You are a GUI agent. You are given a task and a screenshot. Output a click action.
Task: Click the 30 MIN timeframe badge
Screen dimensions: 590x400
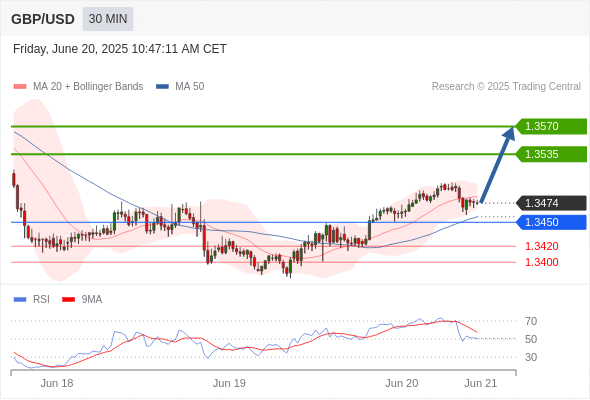click(108, 19)
